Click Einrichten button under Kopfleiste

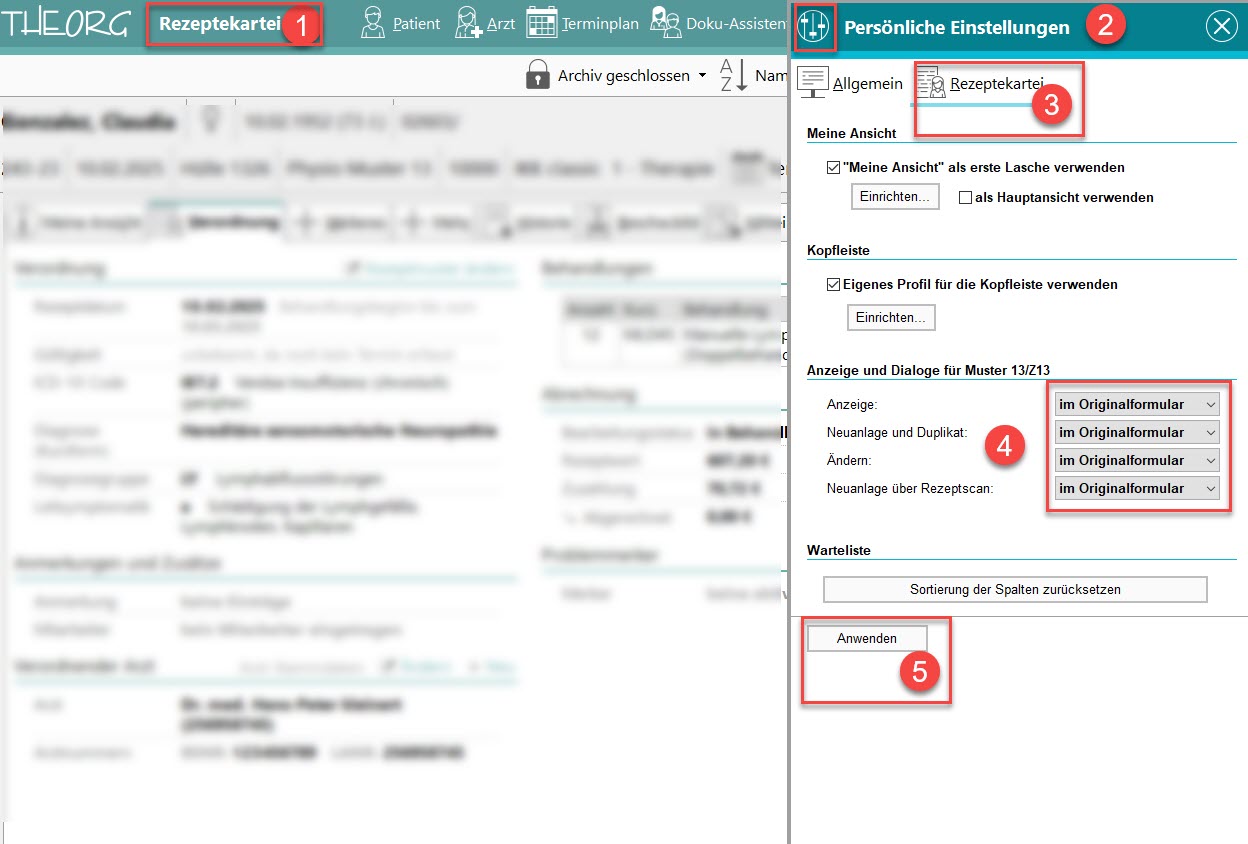click(x=890, y=318)
